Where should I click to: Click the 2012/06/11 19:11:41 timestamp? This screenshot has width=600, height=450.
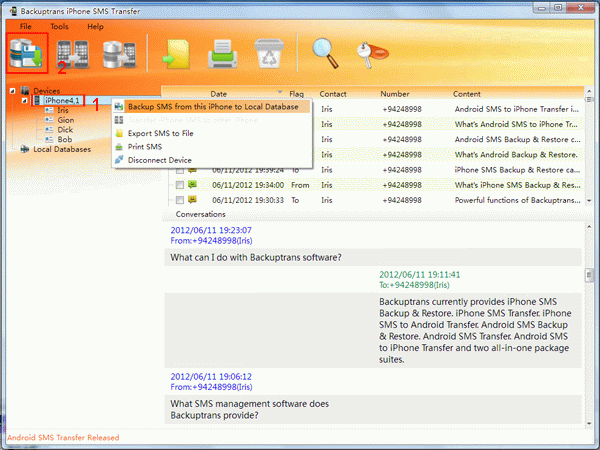tap(420, 275)
